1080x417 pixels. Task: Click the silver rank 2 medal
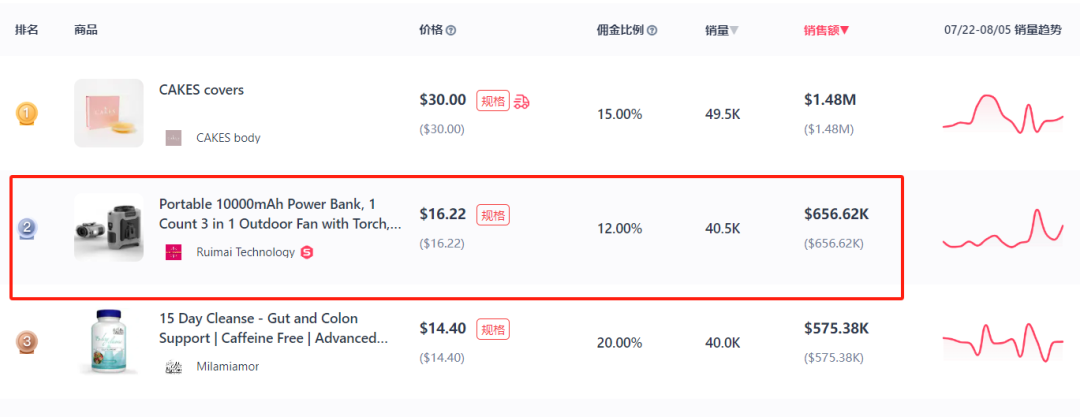tap(27, 227)
